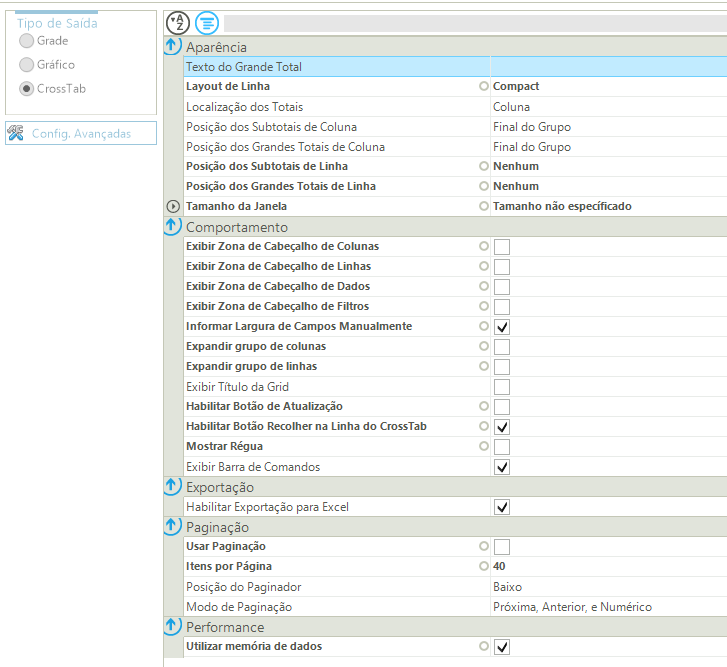Edit the Itens por Página value

(607, 567)
